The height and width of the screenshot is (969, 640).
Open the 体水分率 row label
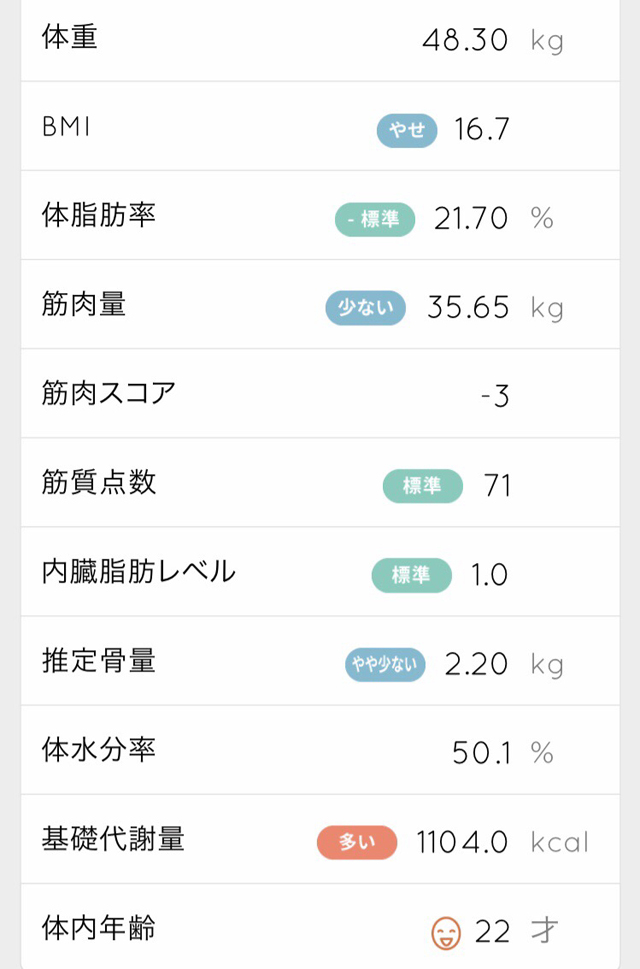coord(98,750)
